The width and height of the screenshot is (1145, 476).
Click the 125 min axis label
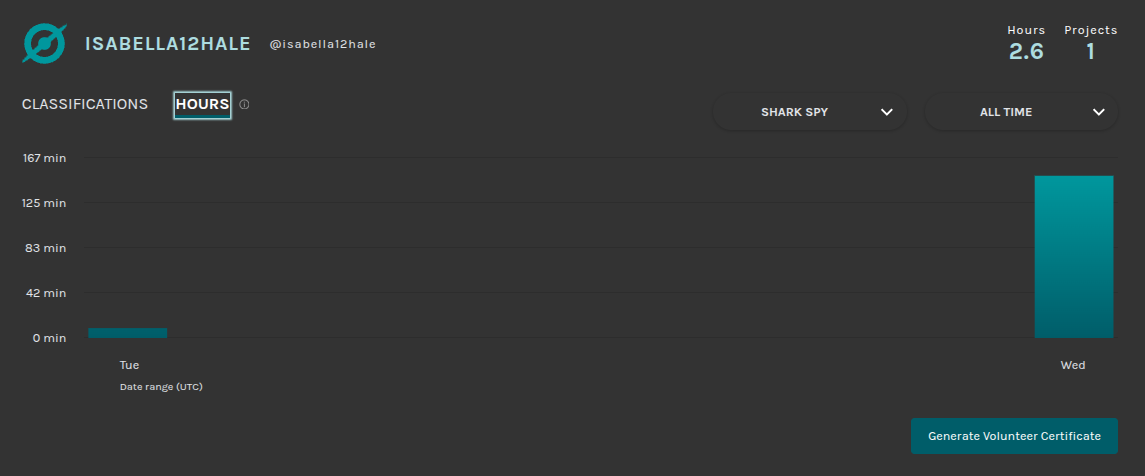(x=44, y=203)
